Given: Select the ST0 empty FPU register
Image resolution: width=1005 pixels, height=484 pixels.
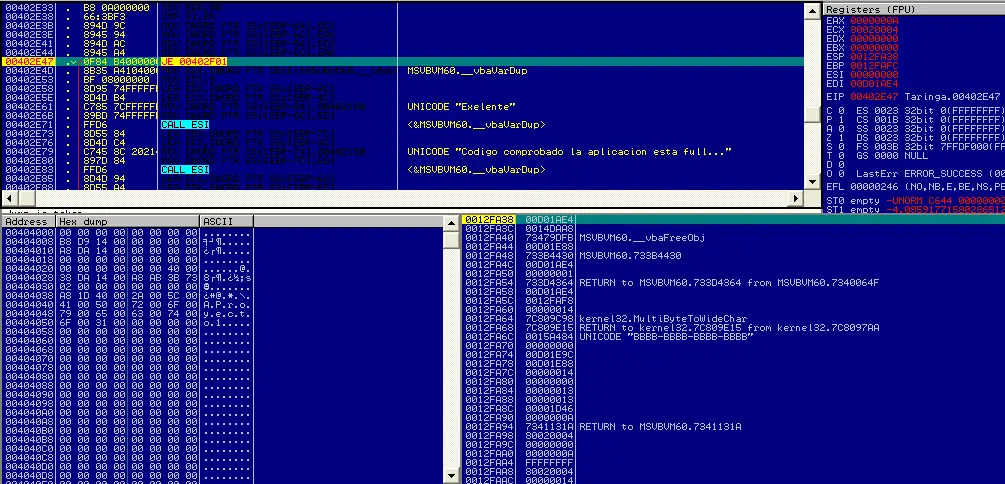Looking at the screenshot, I should pyautogui.click(x=915, y=201).
